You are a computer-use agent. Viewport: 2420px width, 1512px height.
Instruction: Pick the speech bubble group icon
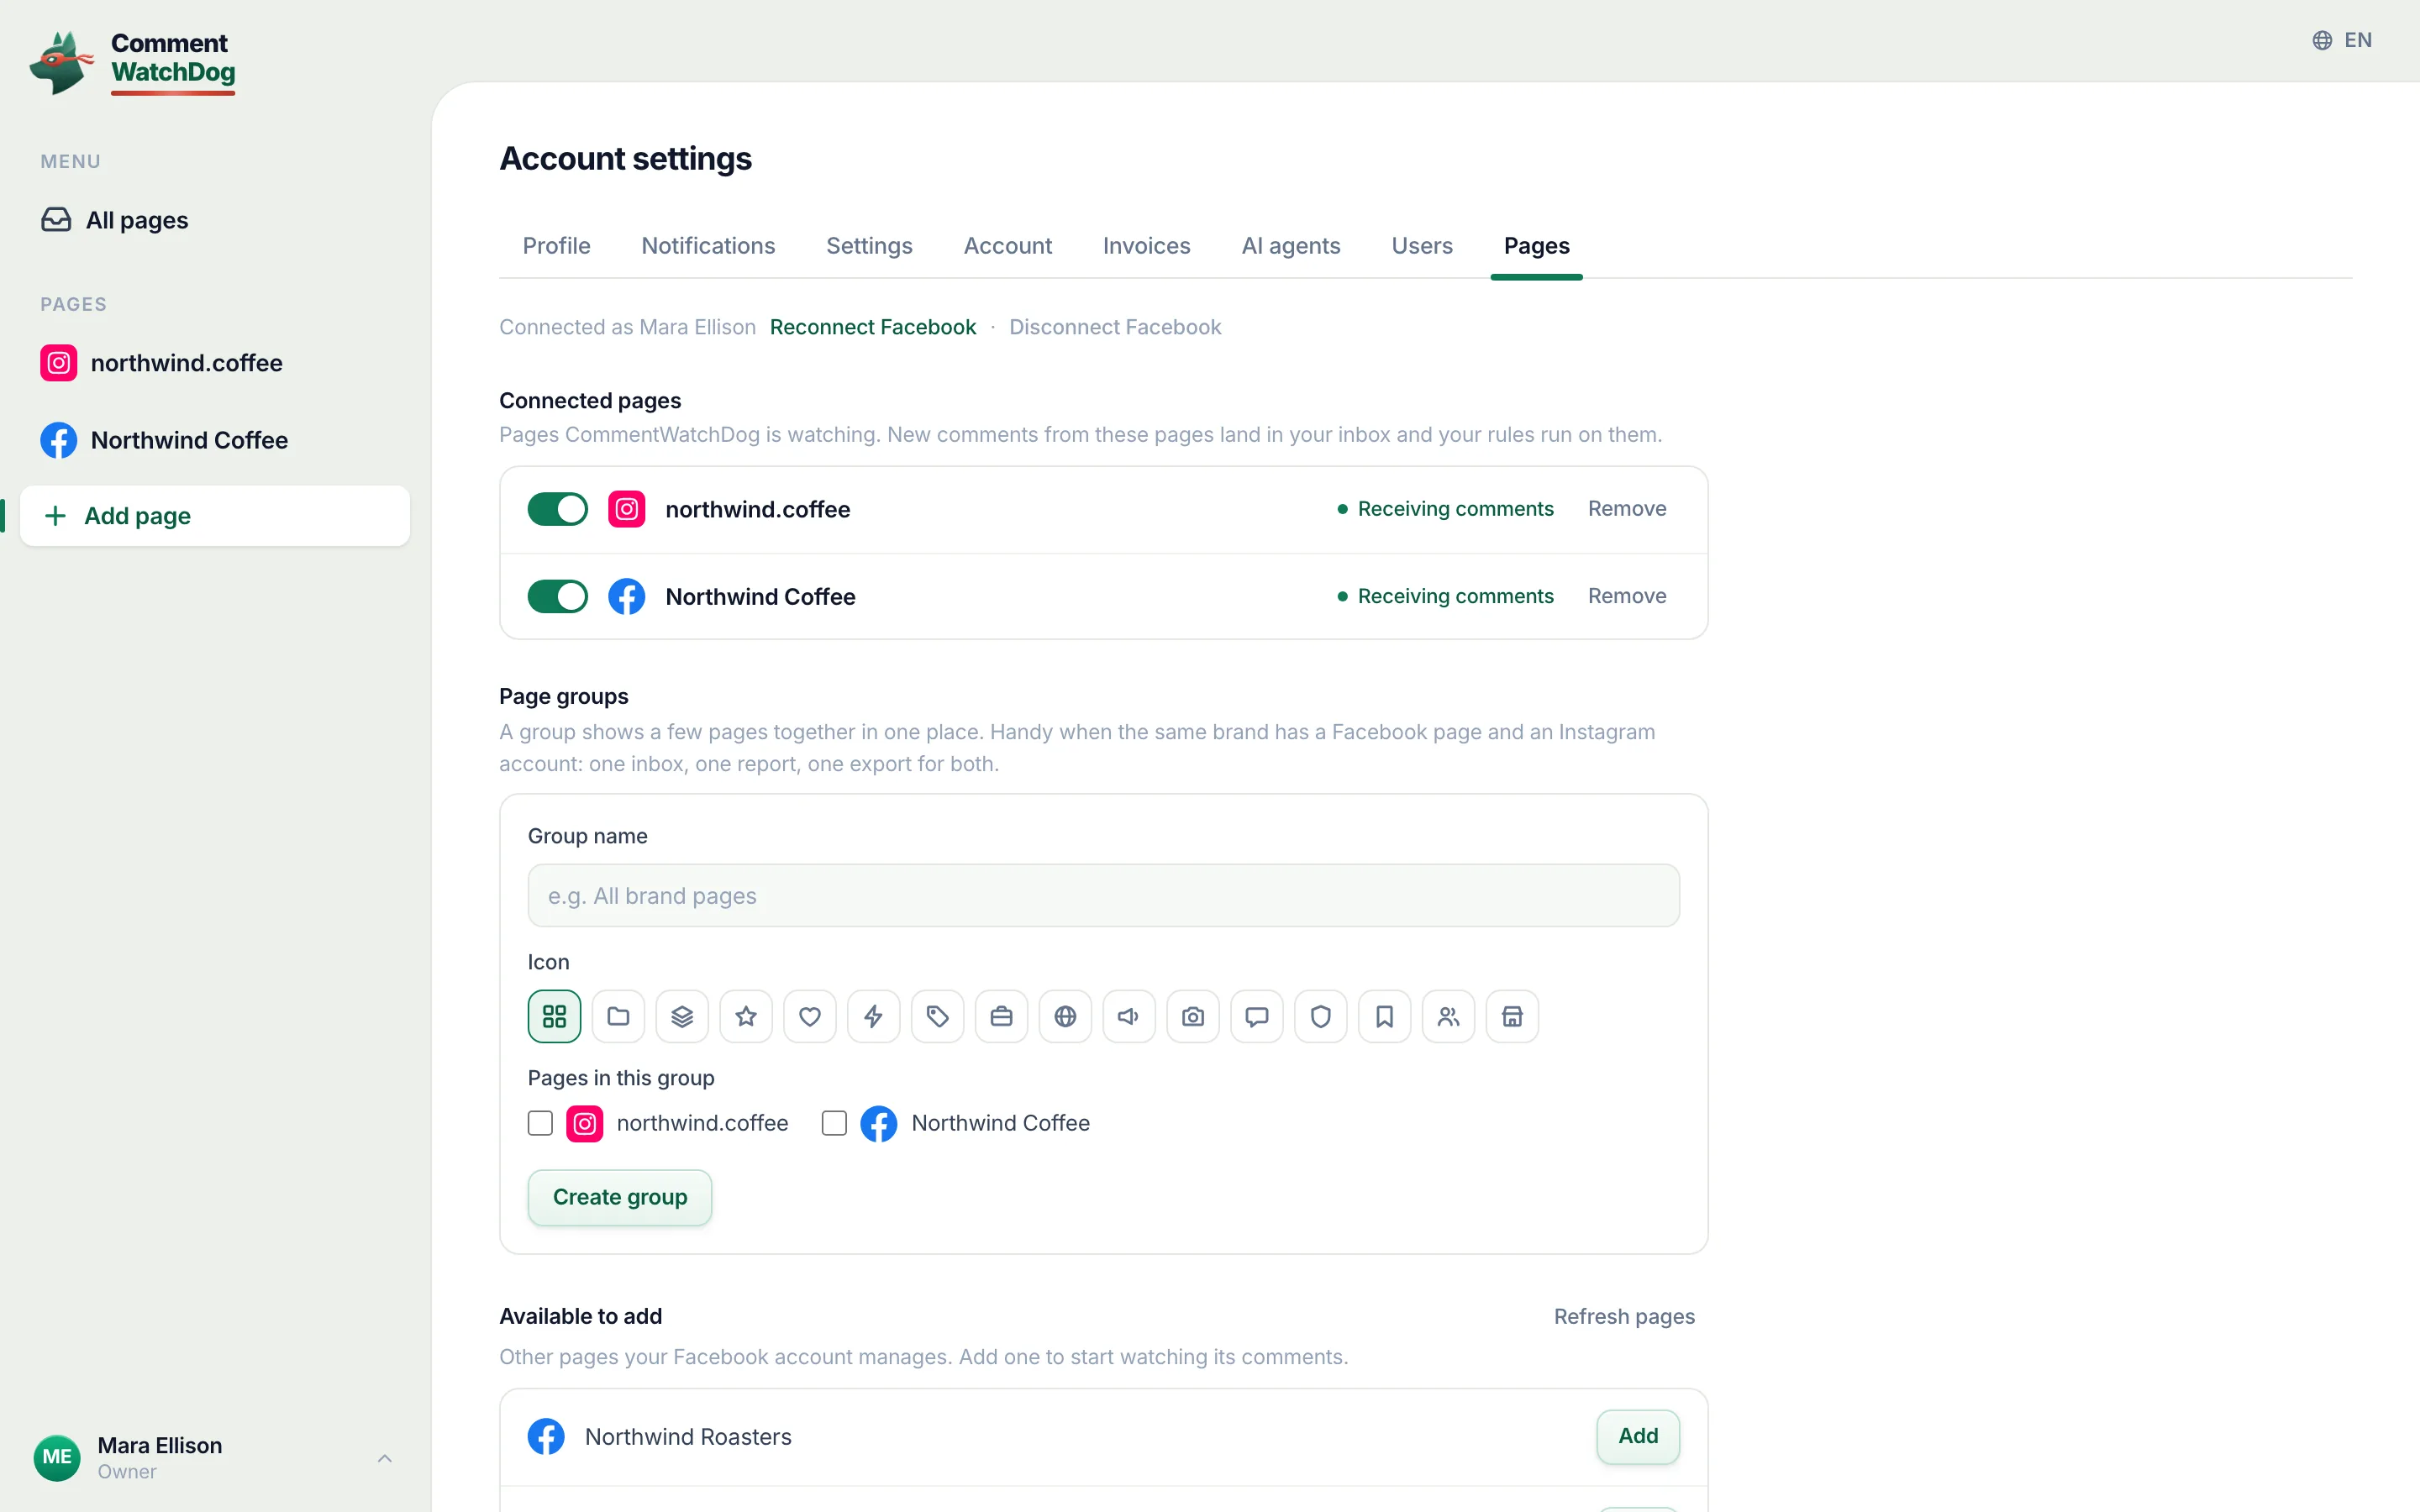click(x=1257, y=1016)
